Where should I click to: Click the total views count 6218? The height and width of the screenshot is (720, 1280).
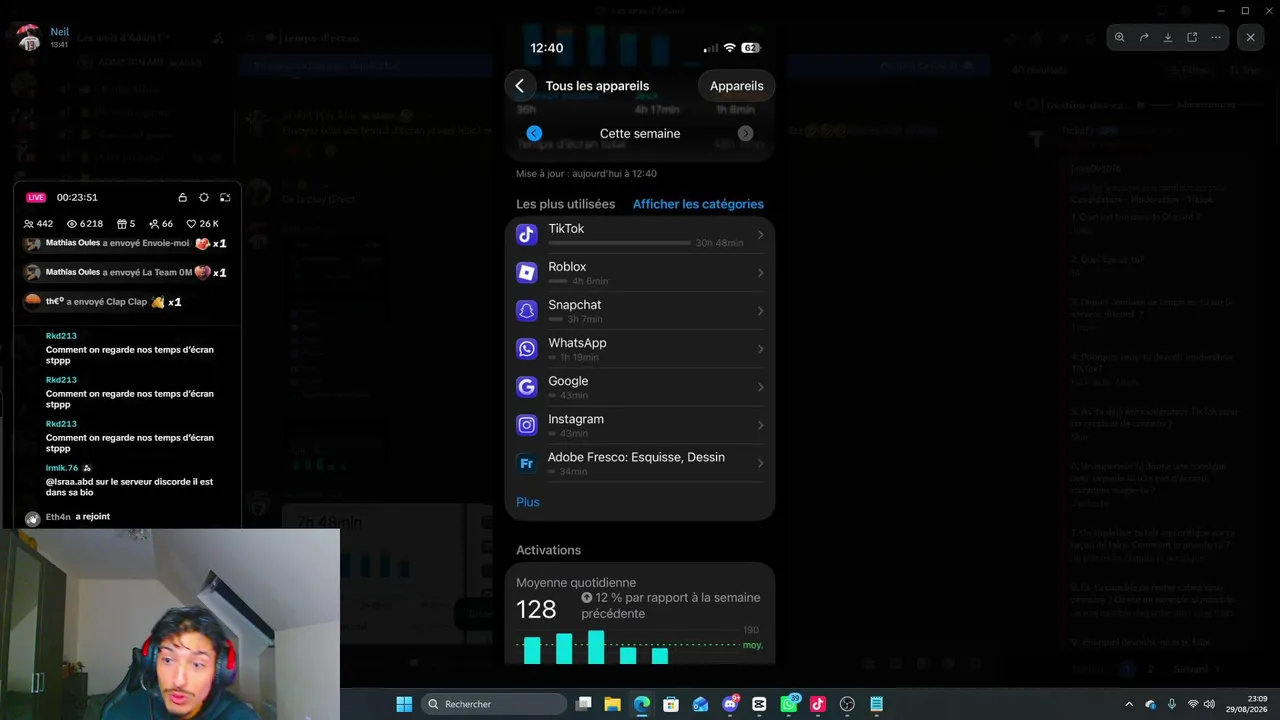pos(85,224)
